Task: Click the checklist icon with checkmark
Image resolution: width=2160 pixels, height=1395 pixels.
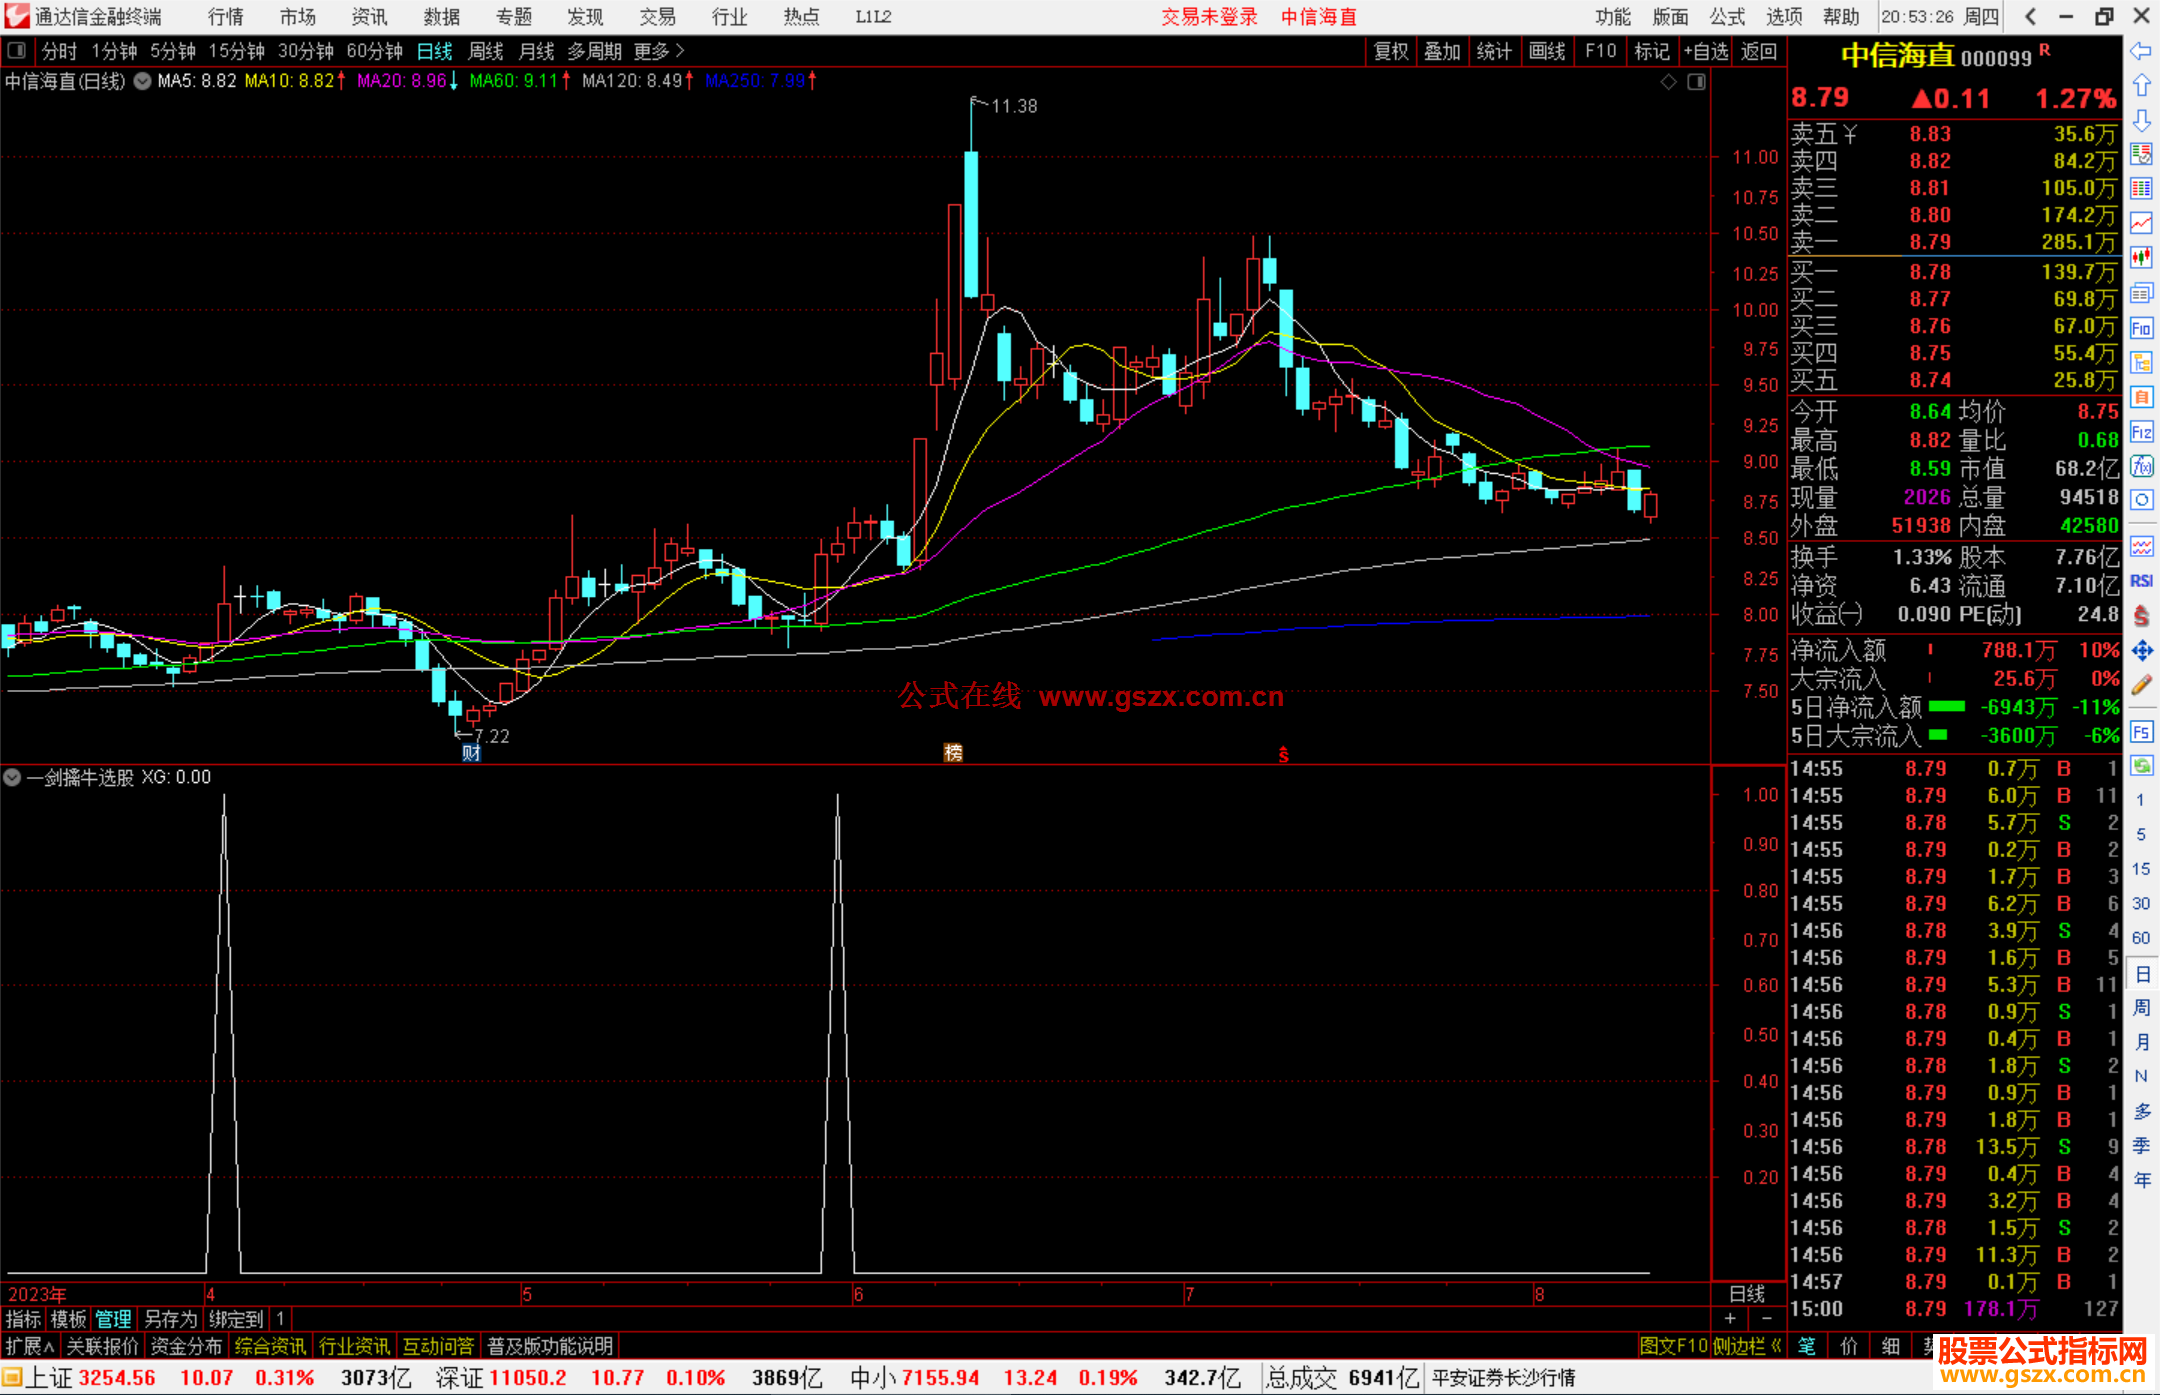Action: tap(2141, 154)
